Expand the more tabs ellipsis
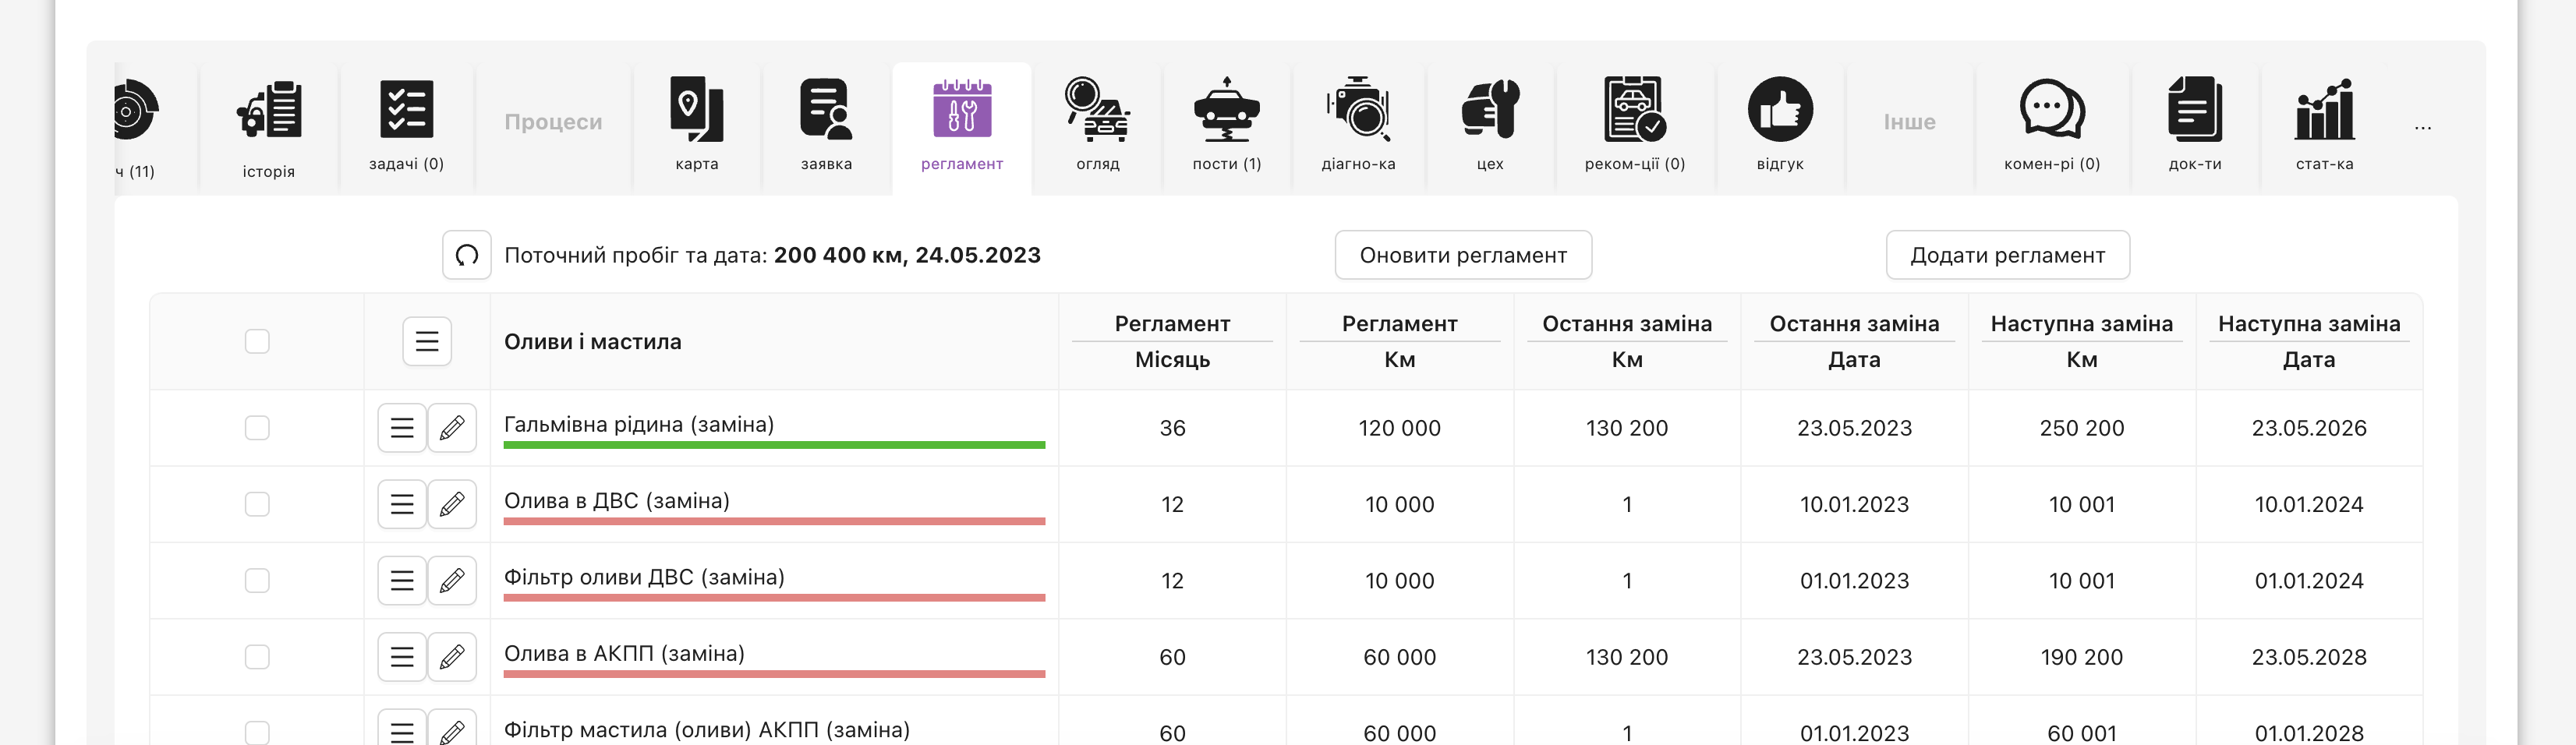This screenshot has width=2576, height=745. (2422, 128)
